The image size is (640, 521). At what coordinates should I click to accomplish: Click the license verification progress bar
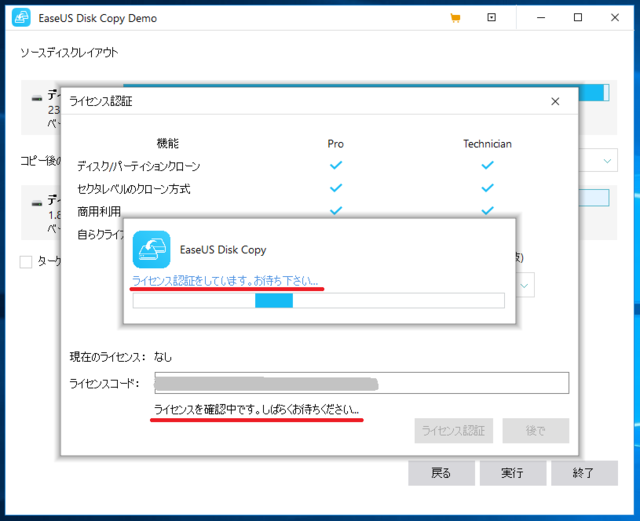point(319,301)
